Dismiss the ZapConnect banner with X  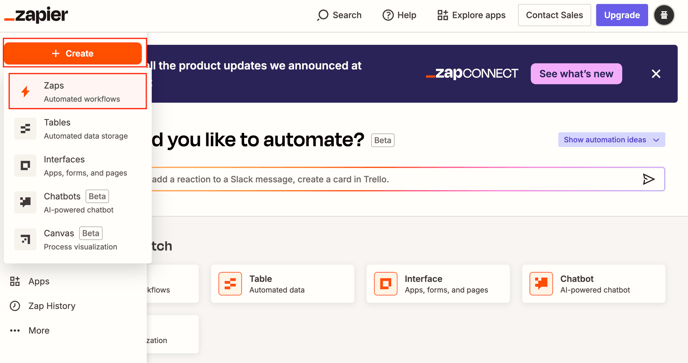pos(656,74)
